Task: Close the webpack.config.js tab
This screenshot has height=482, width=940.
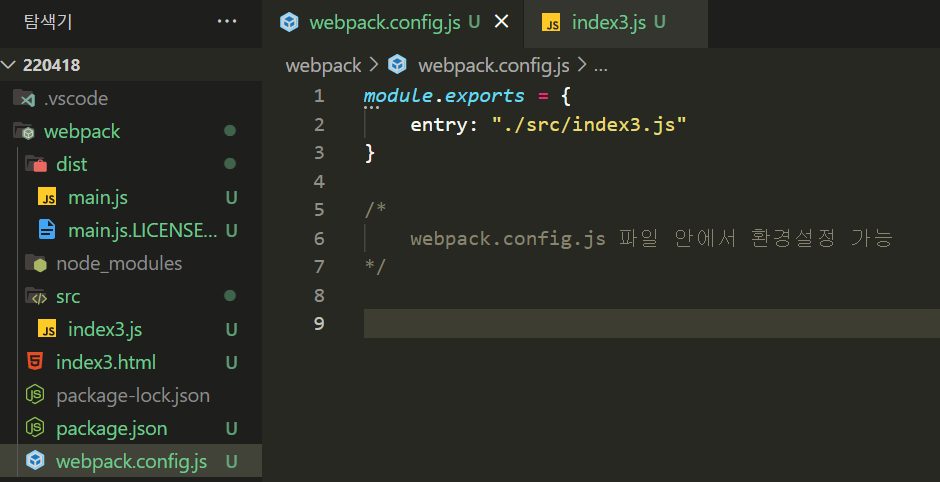Action: (501, 22)
